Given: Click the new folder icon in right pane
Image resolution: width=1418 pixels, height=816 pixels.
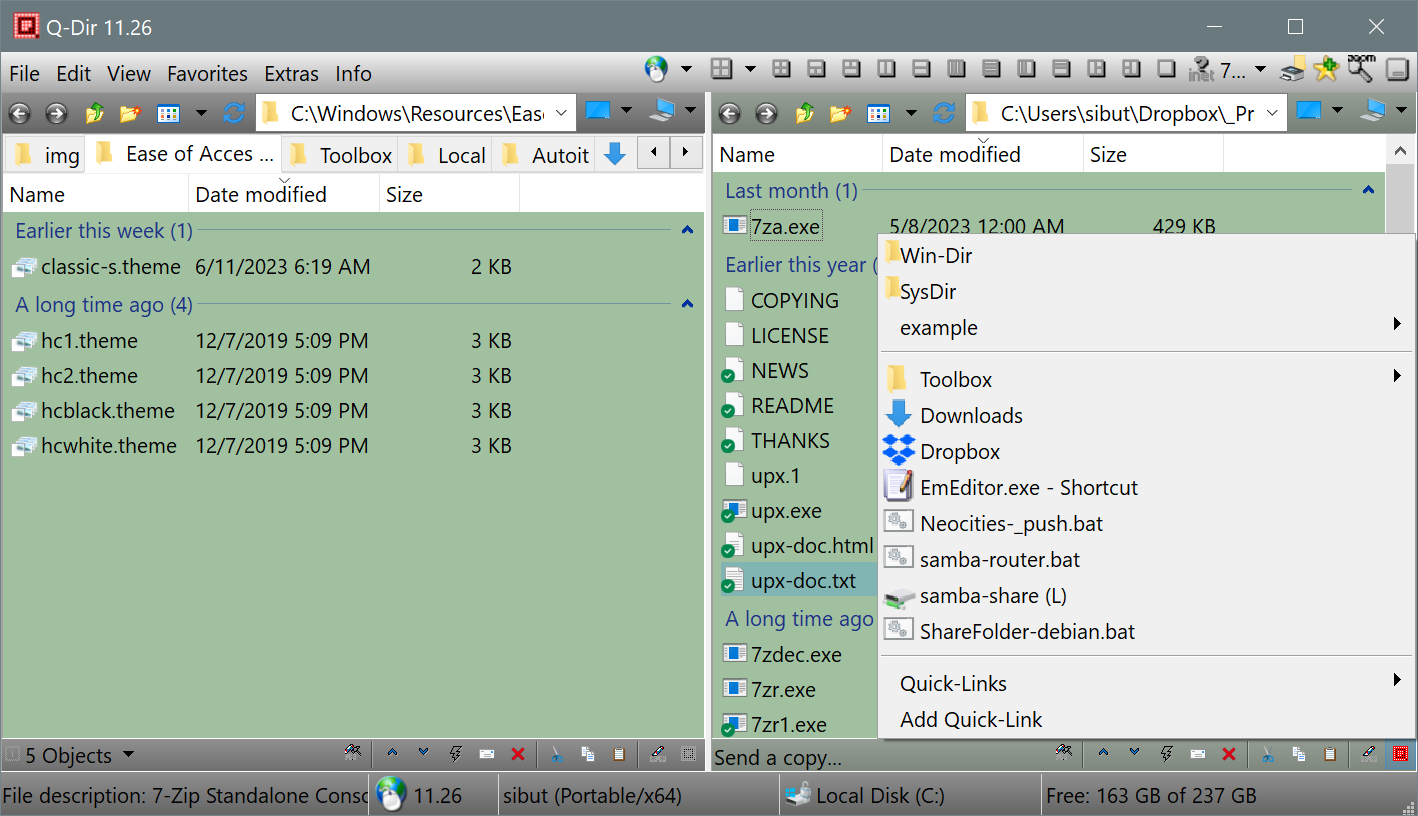Looking at the screenshot, I should click(x=840, y=113).
